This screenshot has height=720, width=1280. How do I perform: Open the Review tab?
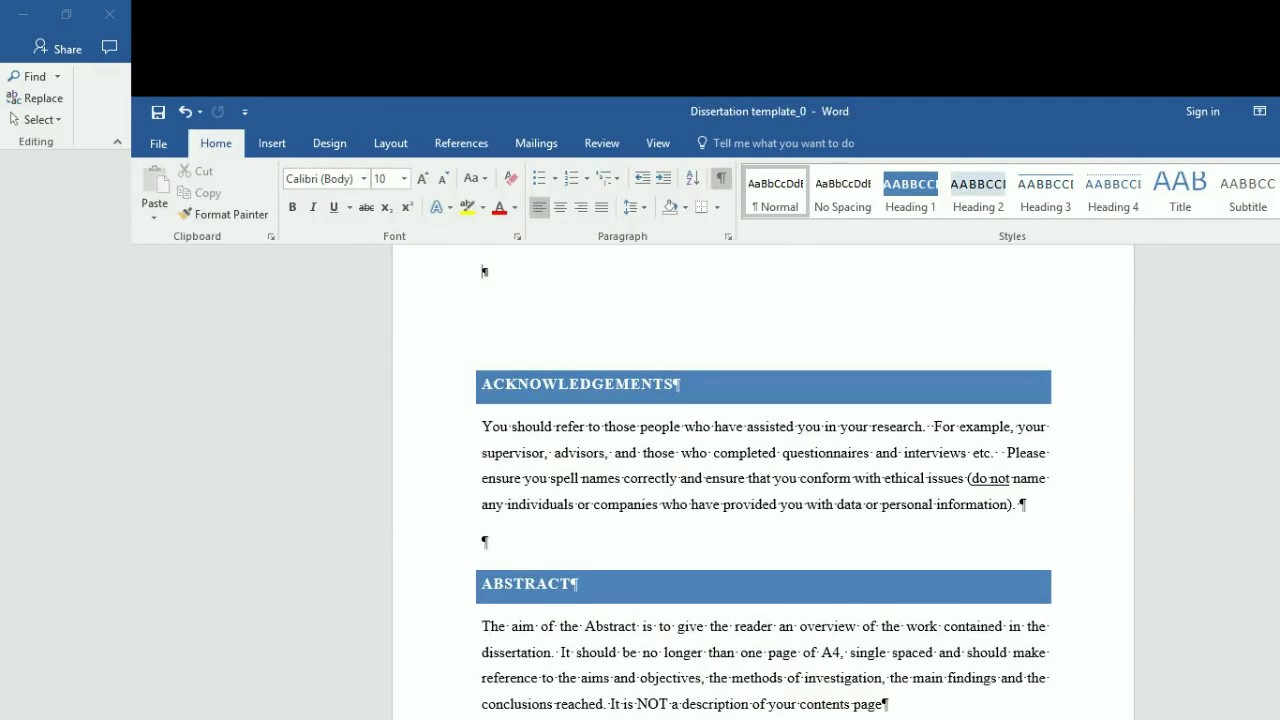[601, 143]
